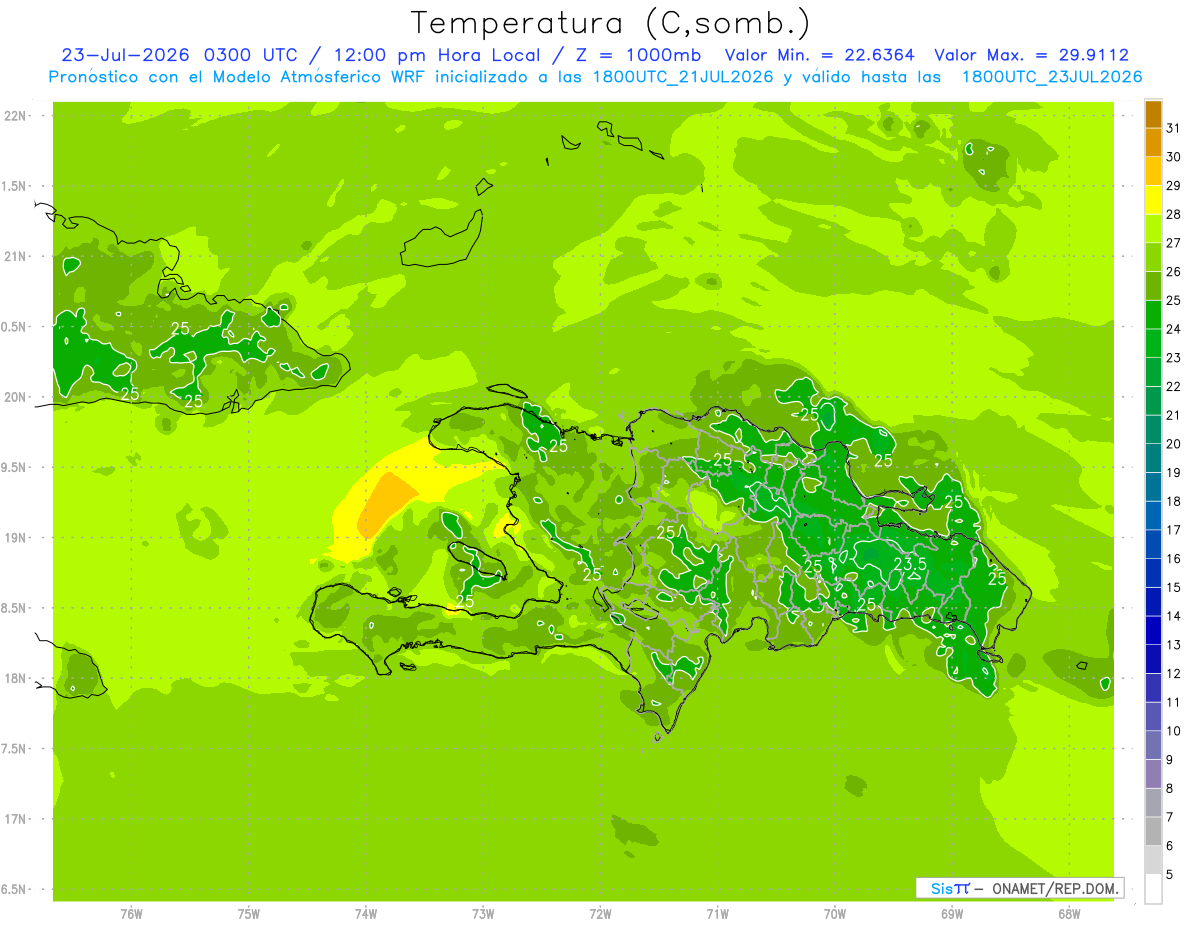Click the legend value 10
The height and width of the screenshot is (927, 1200).
pos(1173,731)
